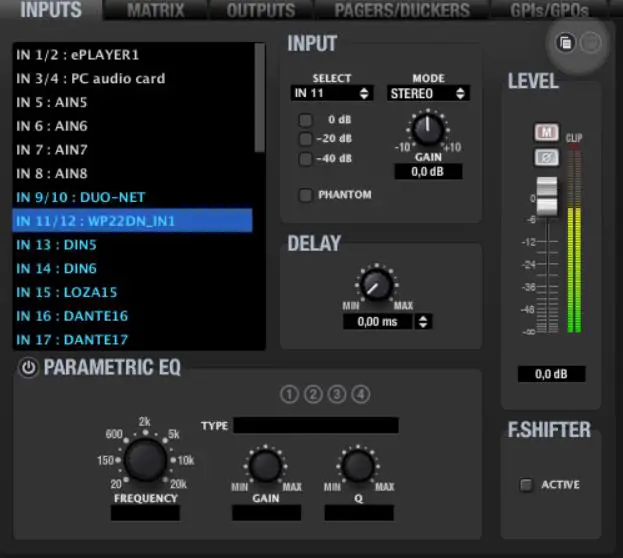
Task: Select EQ band 4
Action: point(361,395)
